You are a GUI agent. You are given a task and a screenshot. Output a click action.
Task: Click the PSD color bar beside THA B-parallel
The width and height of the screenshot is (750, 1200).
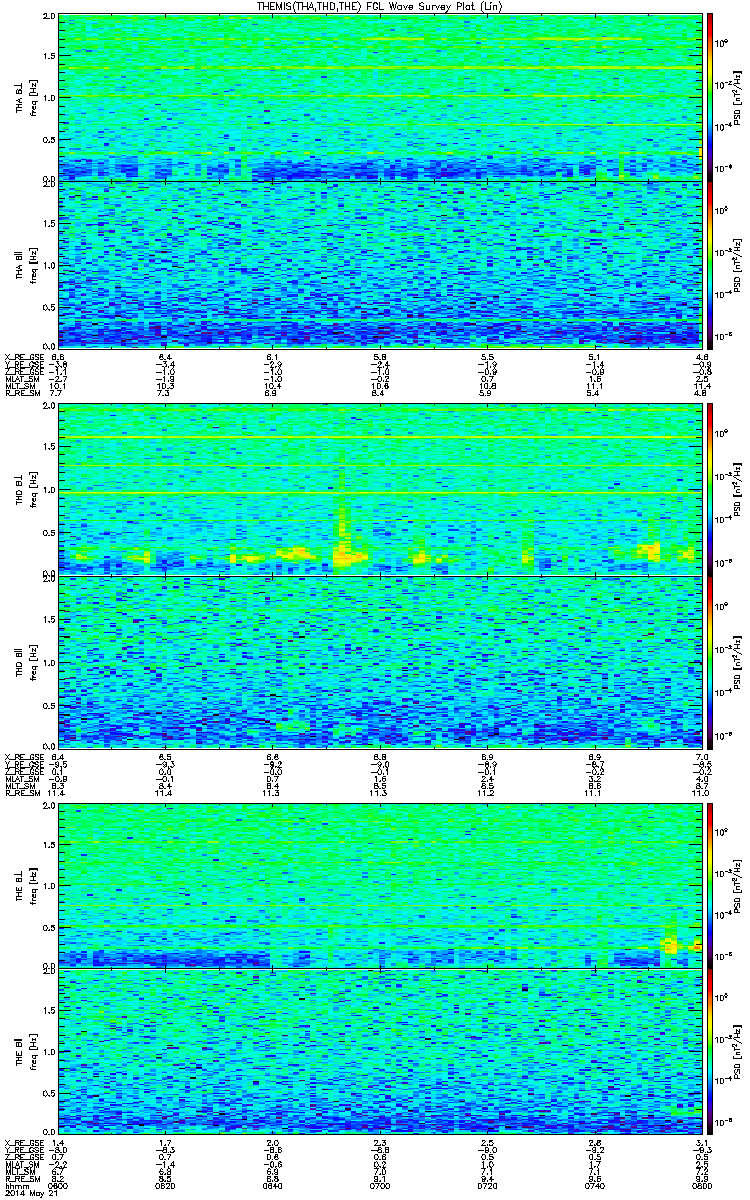(711, 264)
